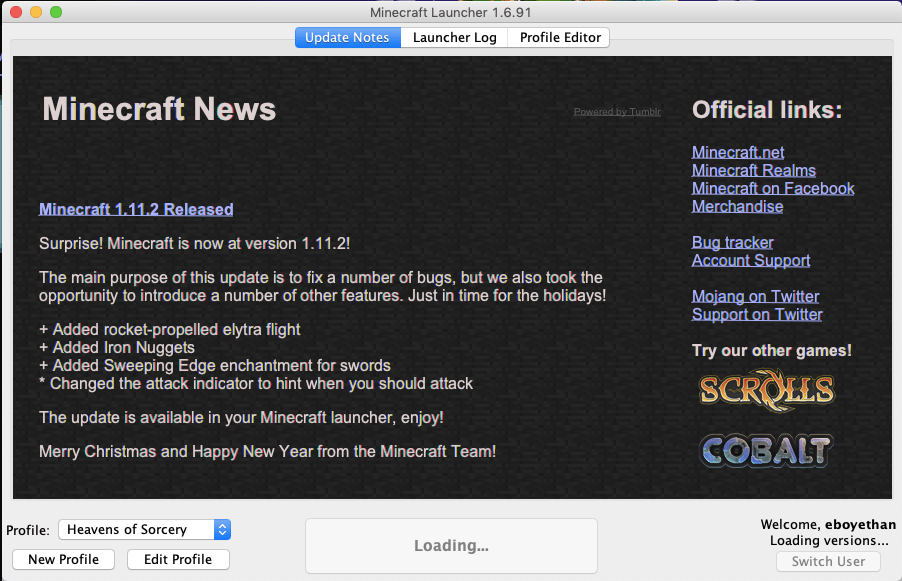Open the Bug tracker

coord(732,242)
